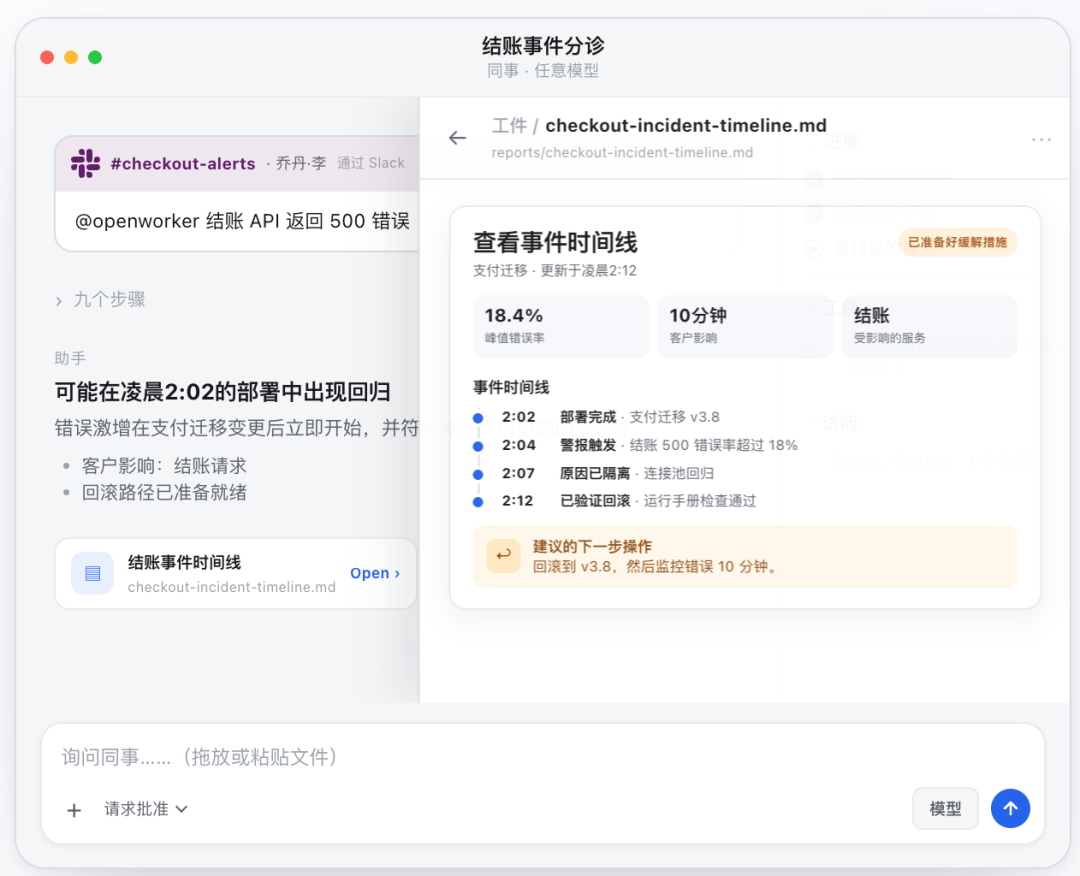Click the 可能在凌晨2:02的部署中出现回归 heading
The height and width of the screenshot is (876, 1080).
pos(222,392)
